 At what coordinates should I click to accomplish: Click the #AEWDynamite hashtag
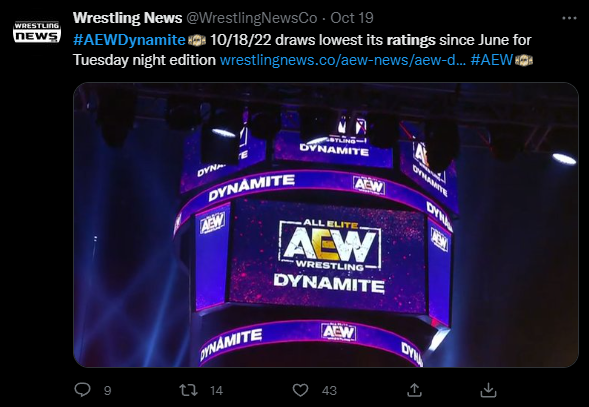click(129, 40)
